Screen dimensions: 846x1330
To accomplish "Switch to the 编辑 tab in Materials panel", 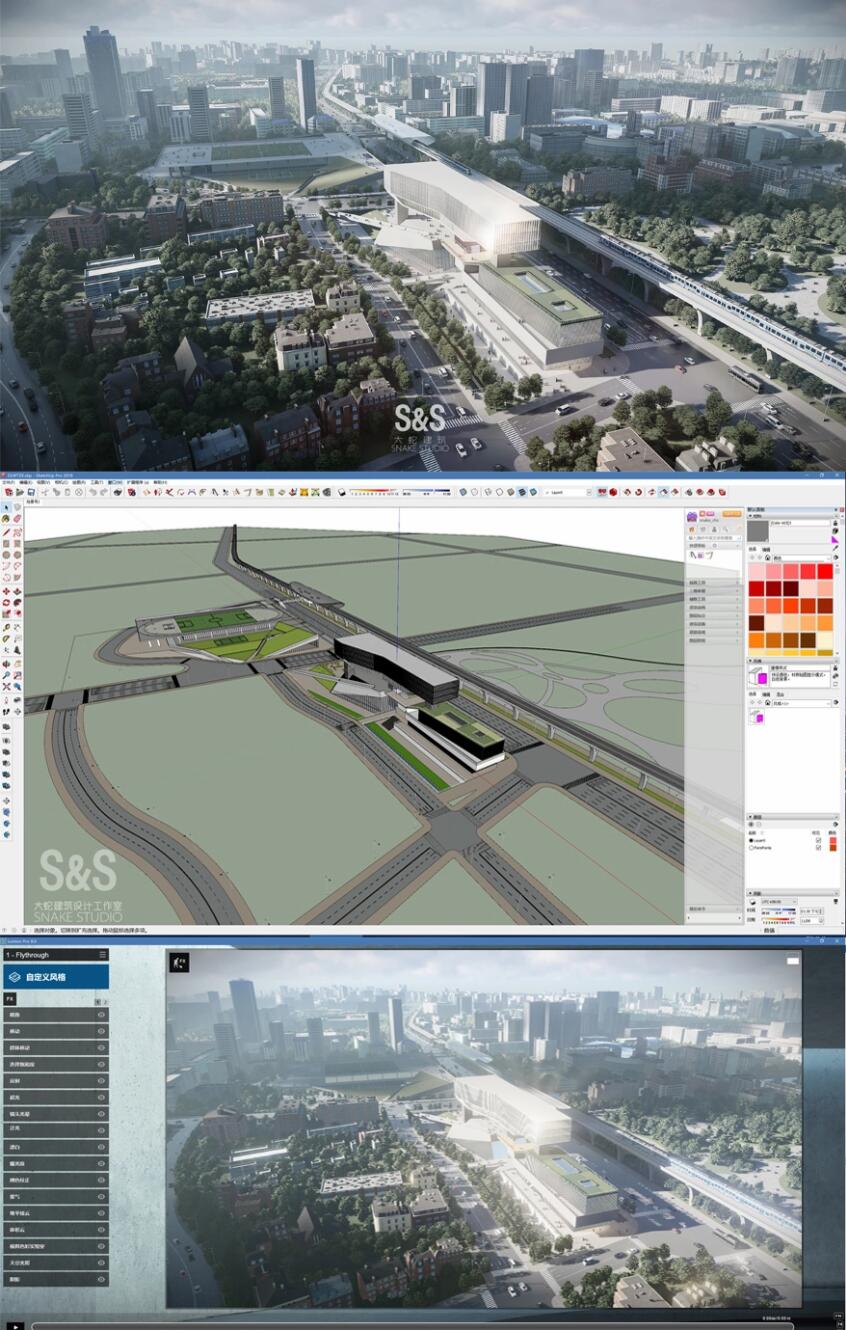I will point(766,549).
